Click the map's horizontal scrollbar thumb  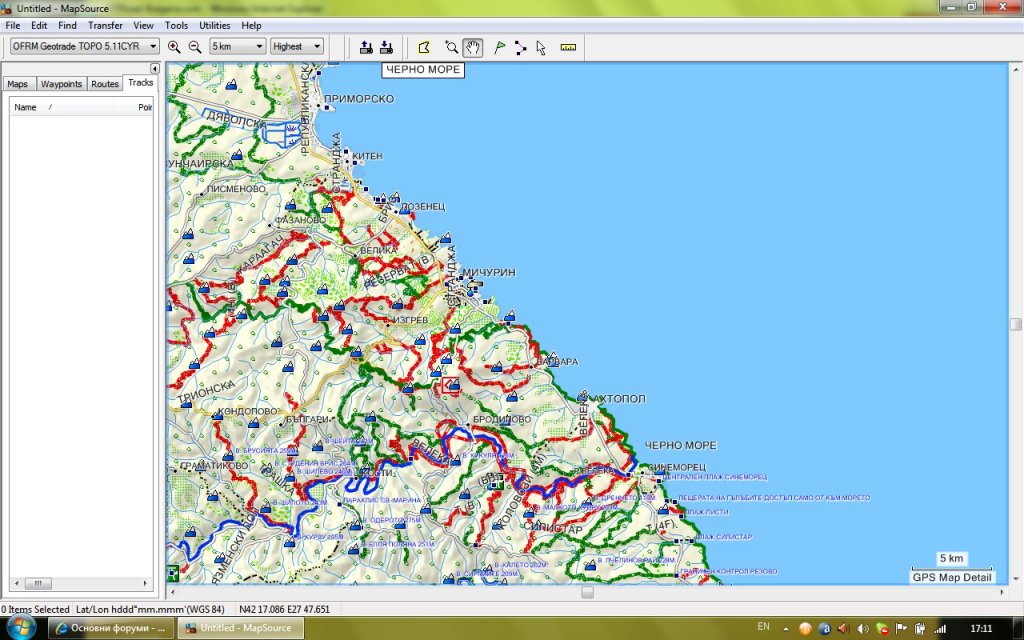point(587,592)
